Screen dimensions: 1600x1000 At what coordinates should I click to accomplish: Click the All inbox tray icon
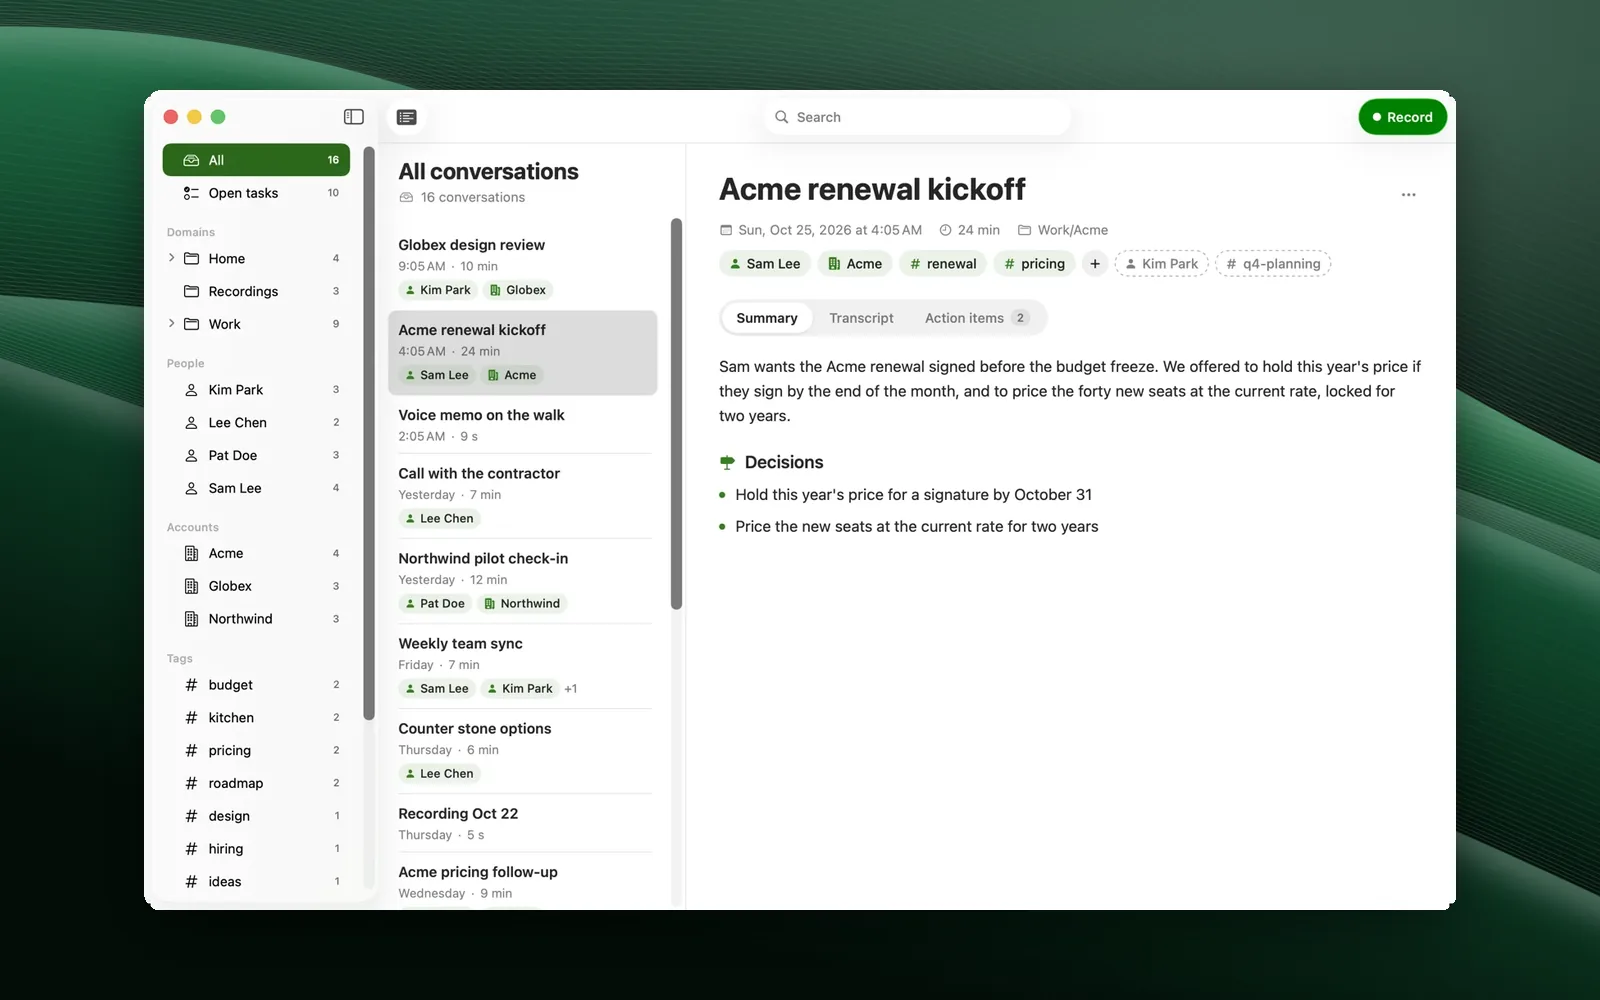pyautogui.click(x=191, y=160)
